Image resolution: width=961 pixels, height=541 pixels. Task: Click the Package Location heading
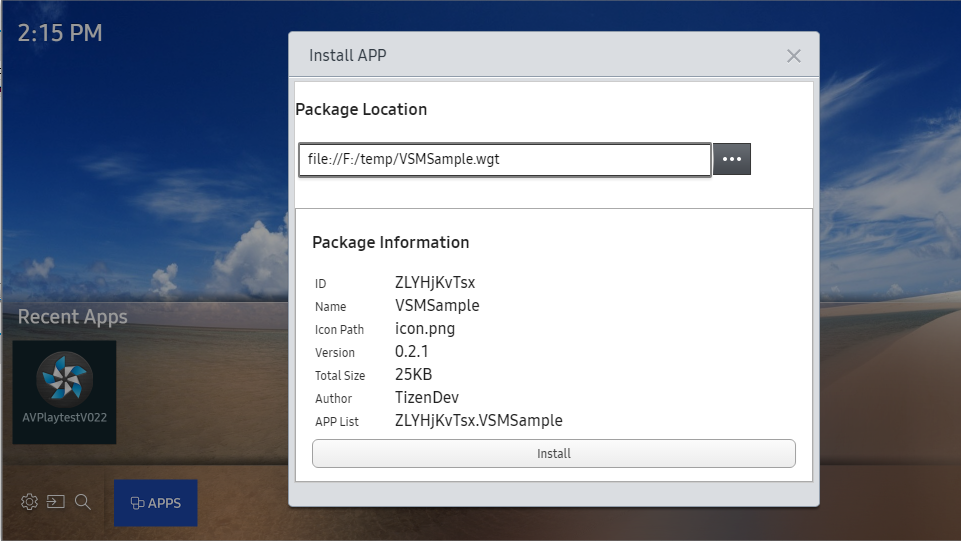(x=361, y=110)
